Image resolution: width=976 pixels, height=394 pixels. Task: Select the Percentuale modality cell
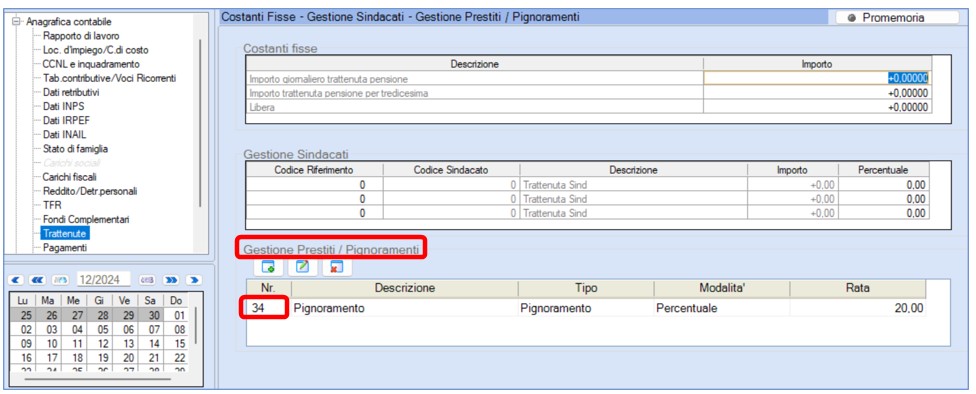721,308
